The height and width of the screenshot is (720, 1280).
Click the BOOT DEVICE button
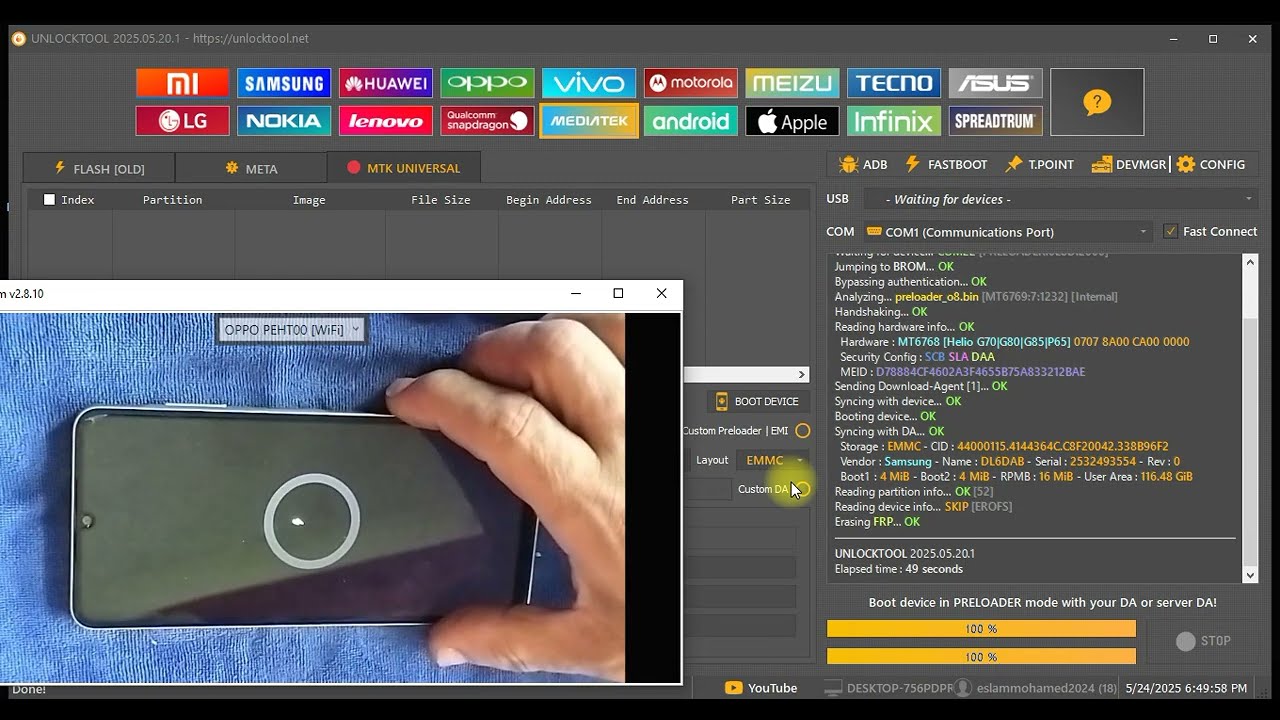[759, 402]
